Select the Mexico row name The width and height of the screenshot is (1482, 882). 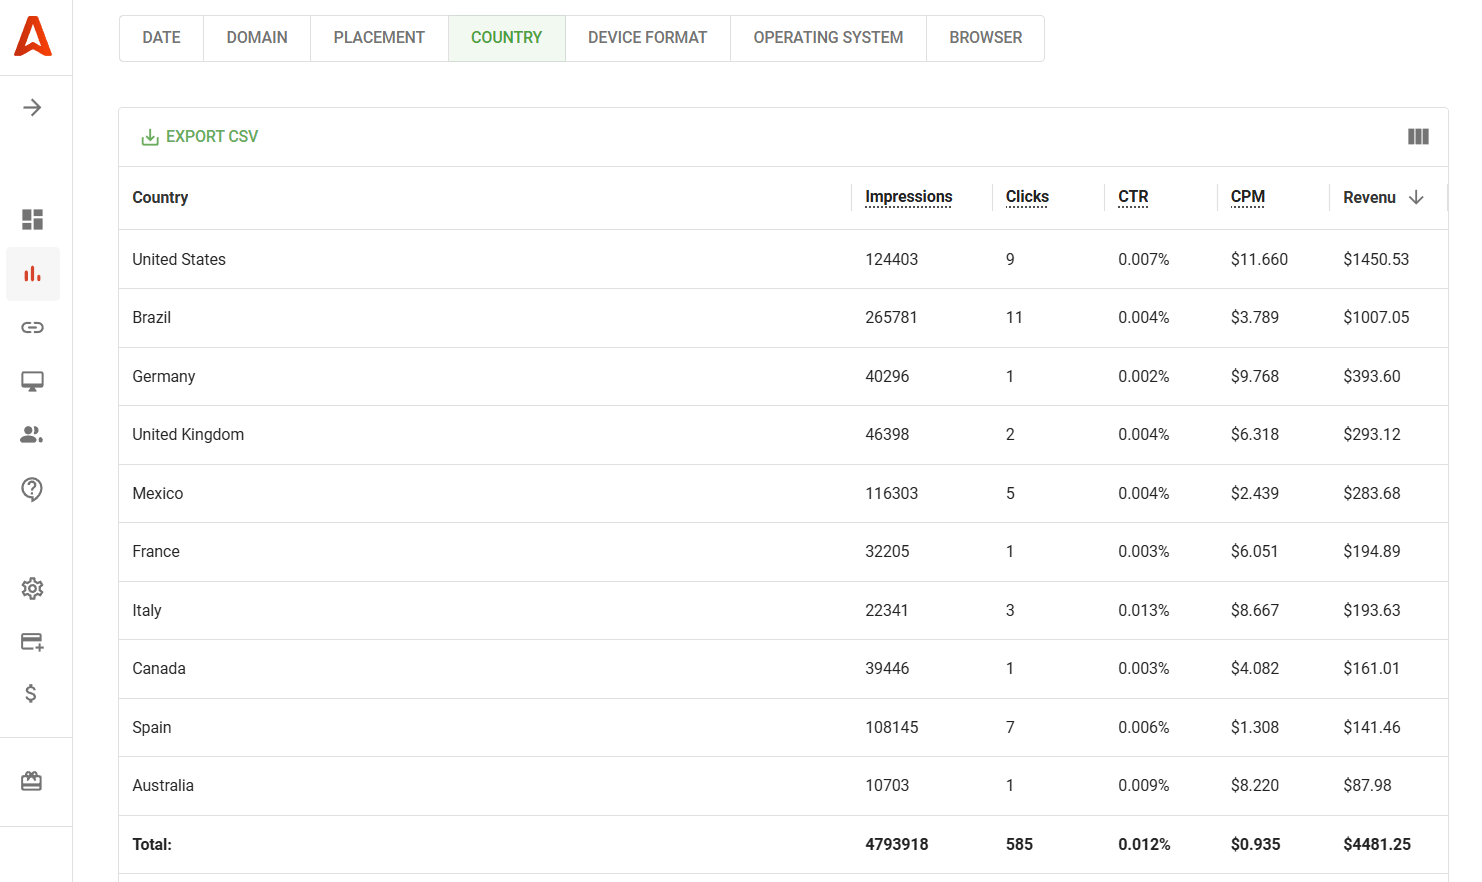(157, 493)
